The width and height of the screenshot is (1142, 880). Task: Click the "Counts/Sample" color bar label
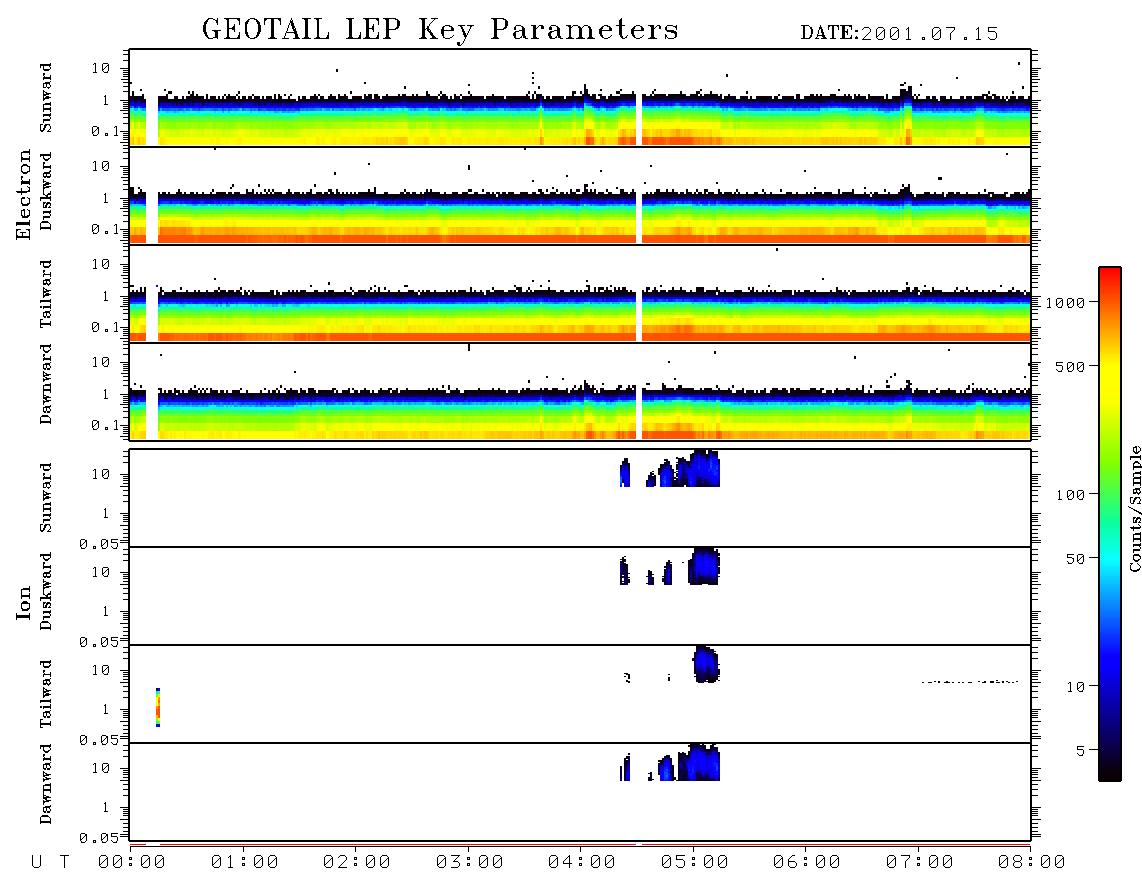click(1134, 508)
